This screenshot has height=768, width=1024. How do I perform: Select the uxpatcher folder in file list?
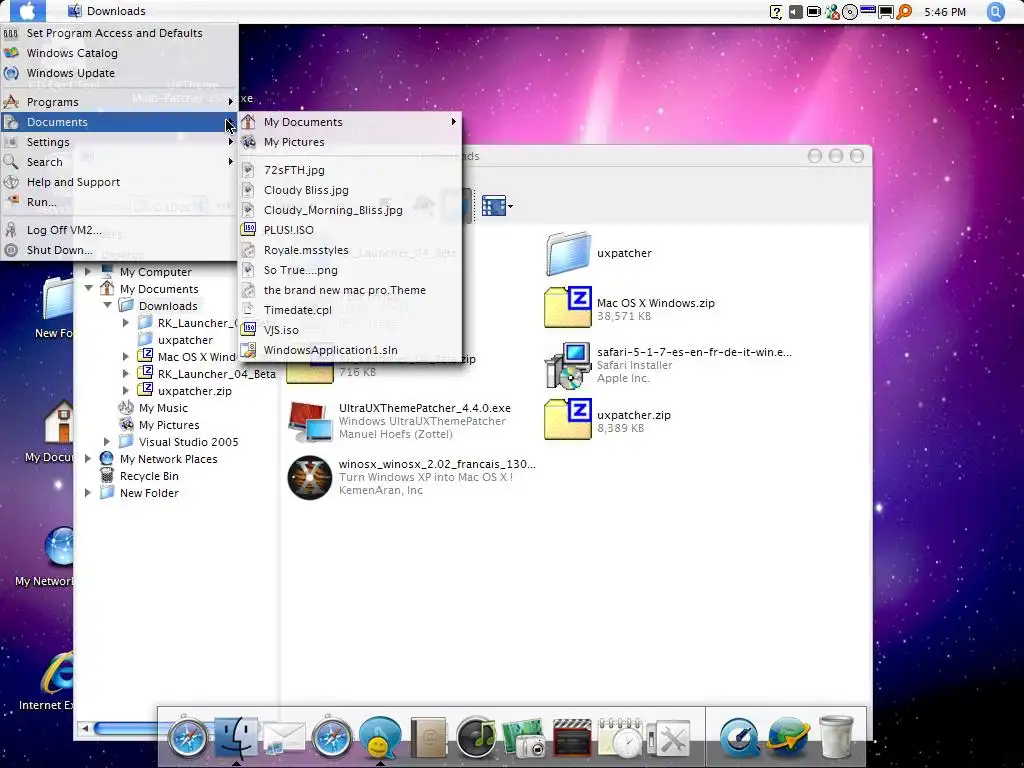(x=600, y=253)
